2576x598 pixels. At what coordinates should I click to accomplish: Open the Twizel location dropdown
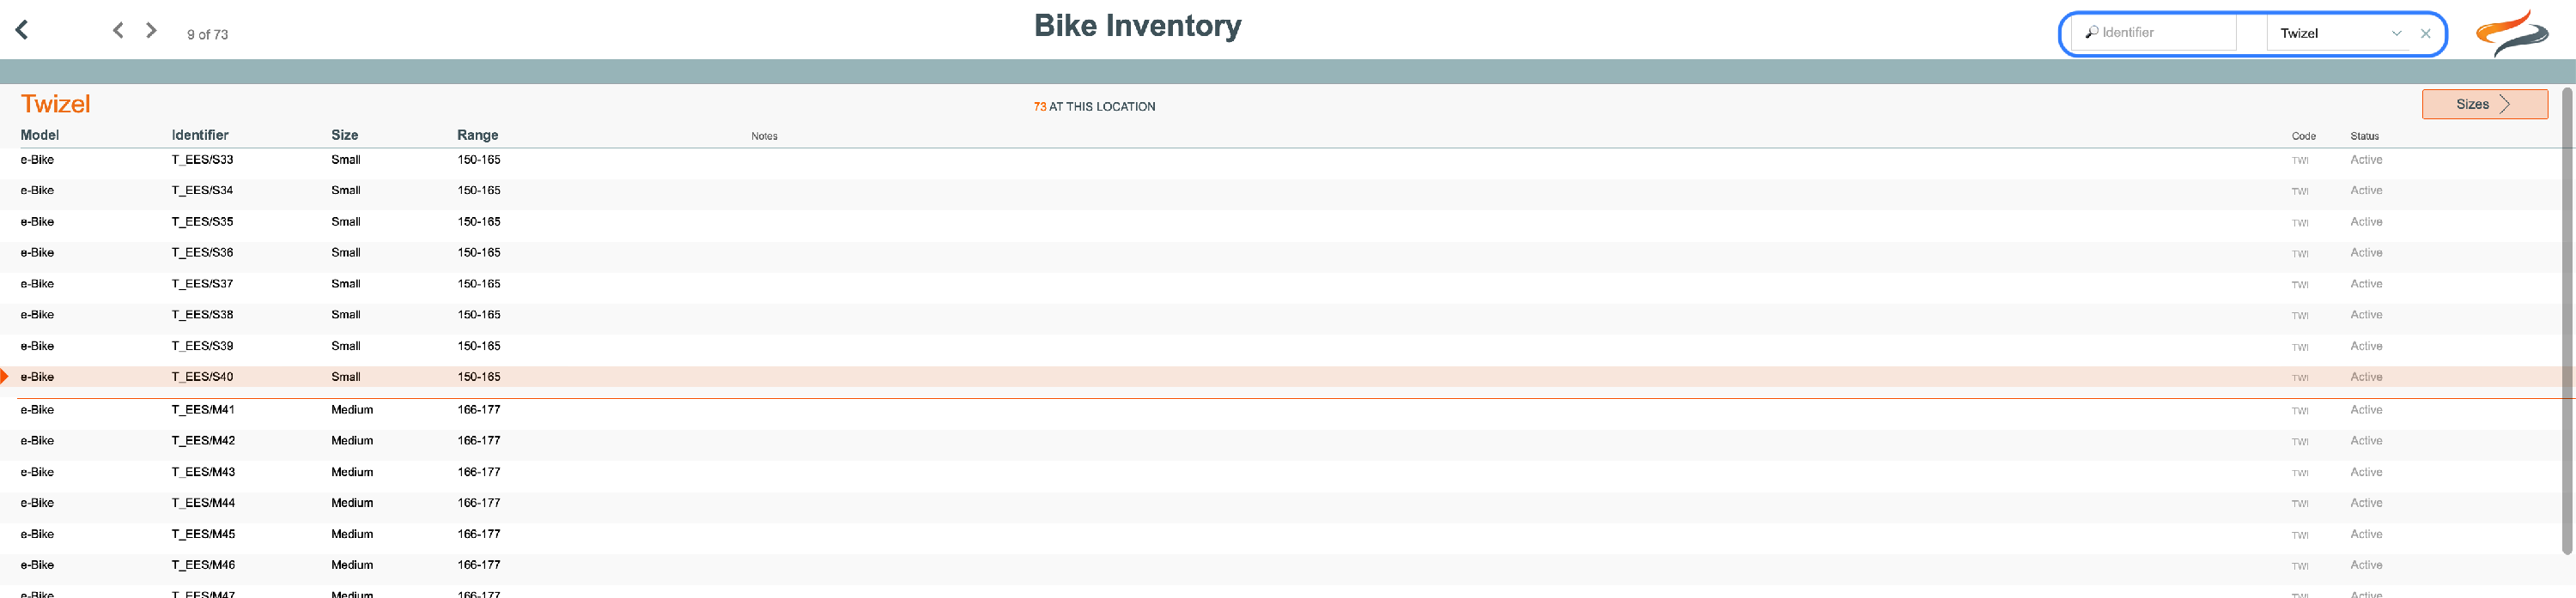pos(2340,33)
